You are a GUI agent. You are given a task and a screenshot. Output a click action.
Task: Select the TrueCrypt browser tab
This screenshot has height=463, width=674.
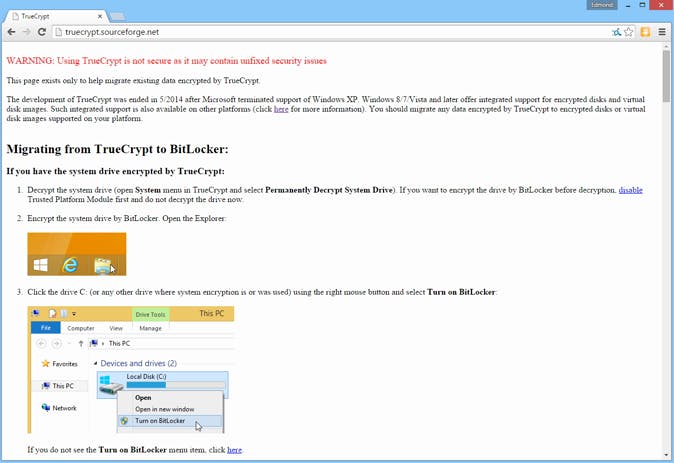56,16
